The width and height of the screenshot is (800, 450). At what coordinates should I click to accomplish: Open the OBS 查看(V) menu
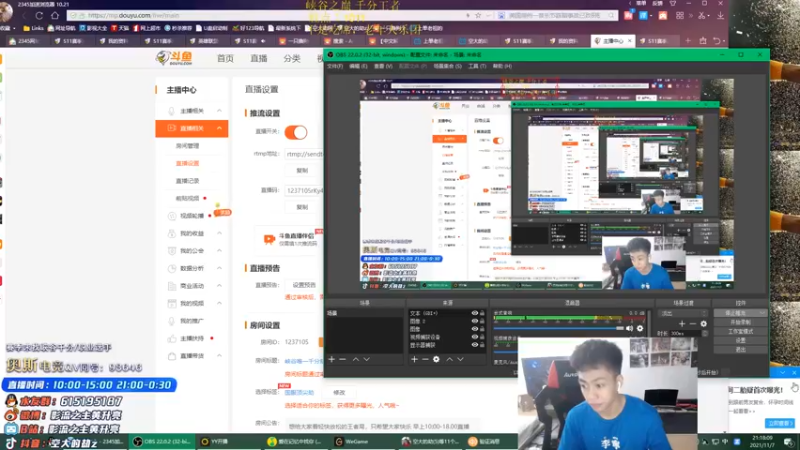coord(383,66)
